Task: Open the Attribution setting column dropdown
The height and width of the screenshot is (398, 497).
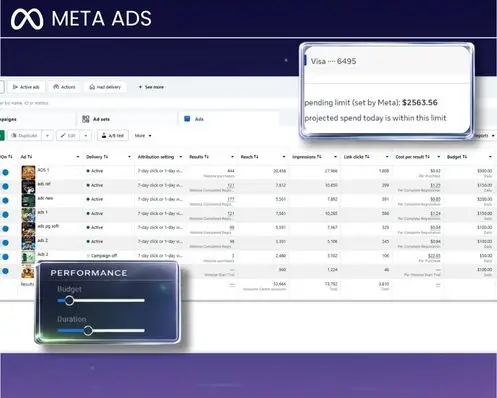Action: 181,157
